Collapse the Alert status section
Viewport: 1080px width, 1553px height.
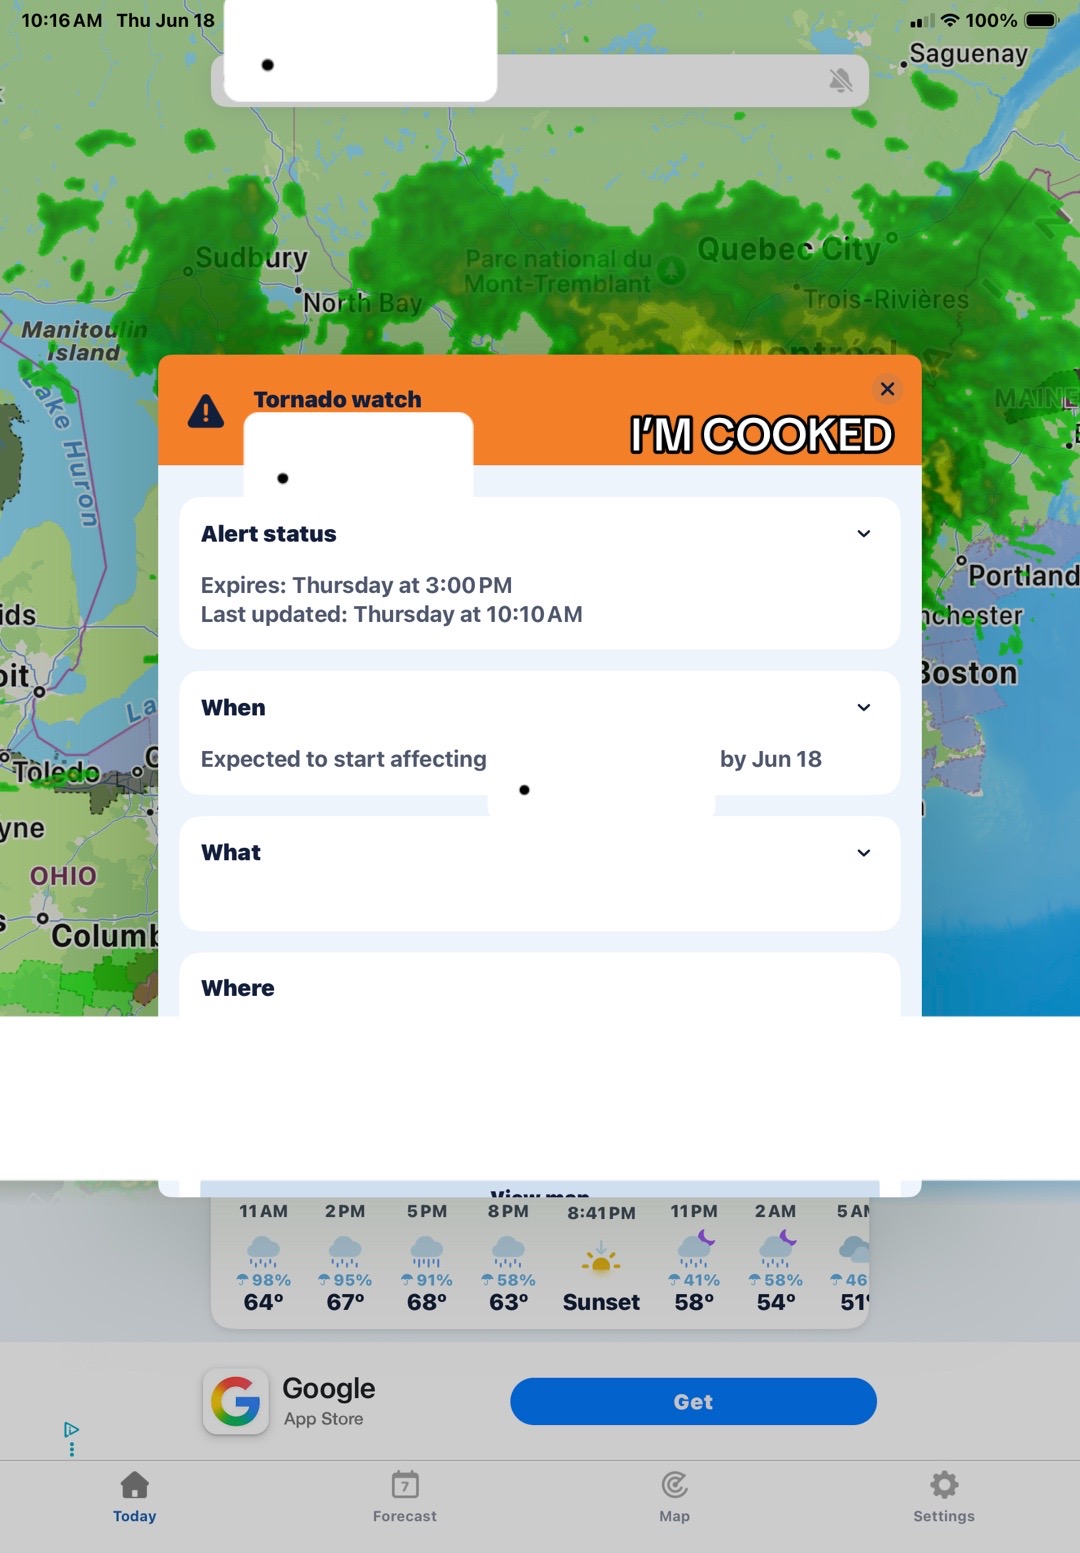(x=864, y=534)
